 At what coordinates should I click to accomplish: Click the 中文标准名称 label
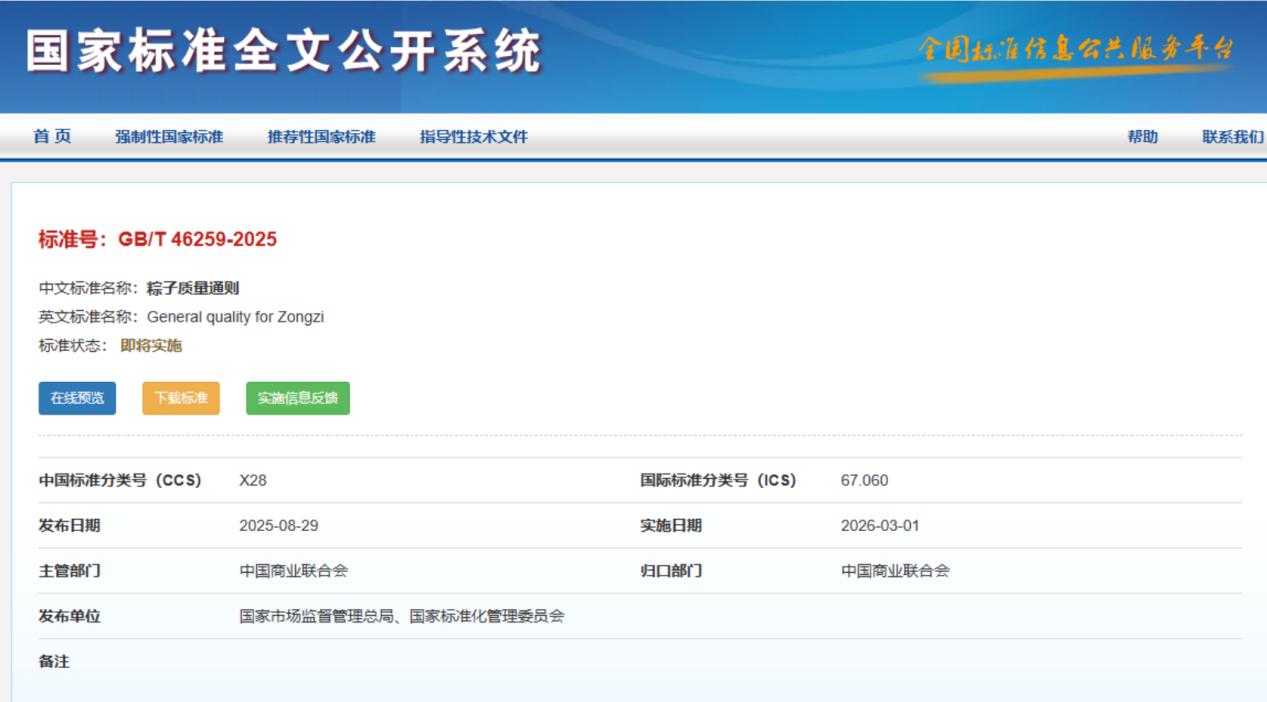click(88, 289)
